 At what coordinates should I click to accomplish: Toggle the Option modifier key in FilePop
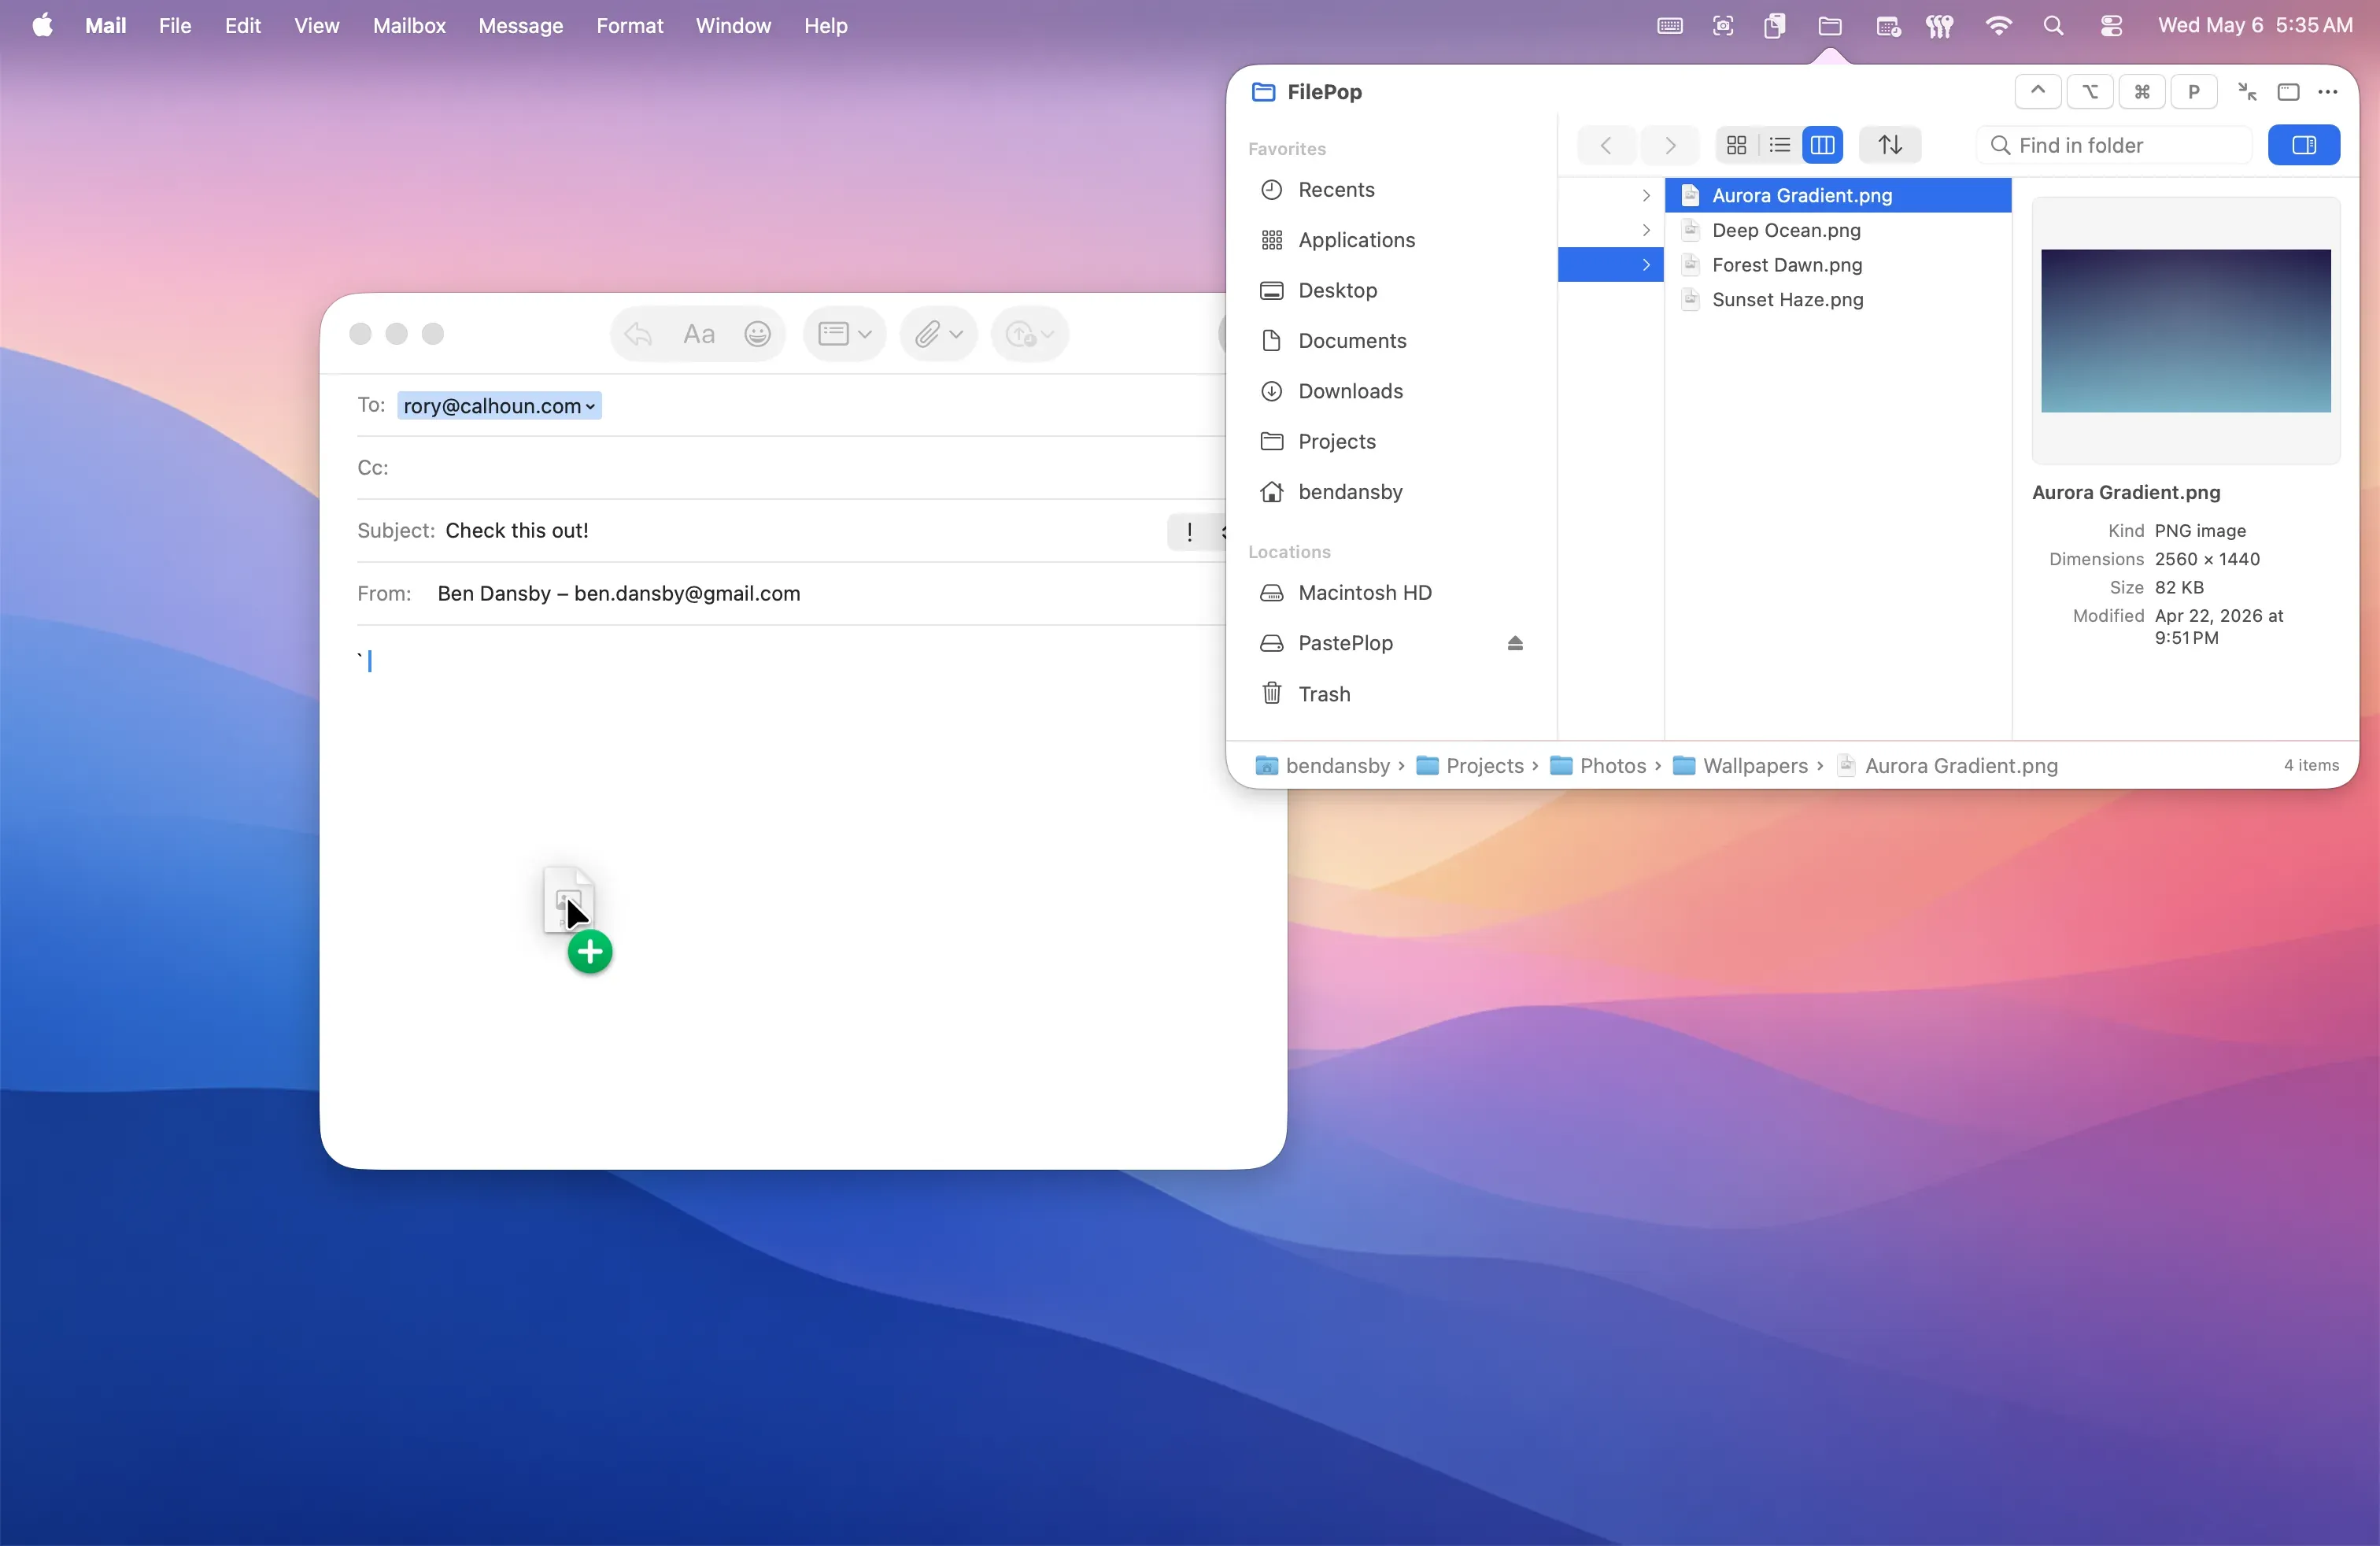2090,91
